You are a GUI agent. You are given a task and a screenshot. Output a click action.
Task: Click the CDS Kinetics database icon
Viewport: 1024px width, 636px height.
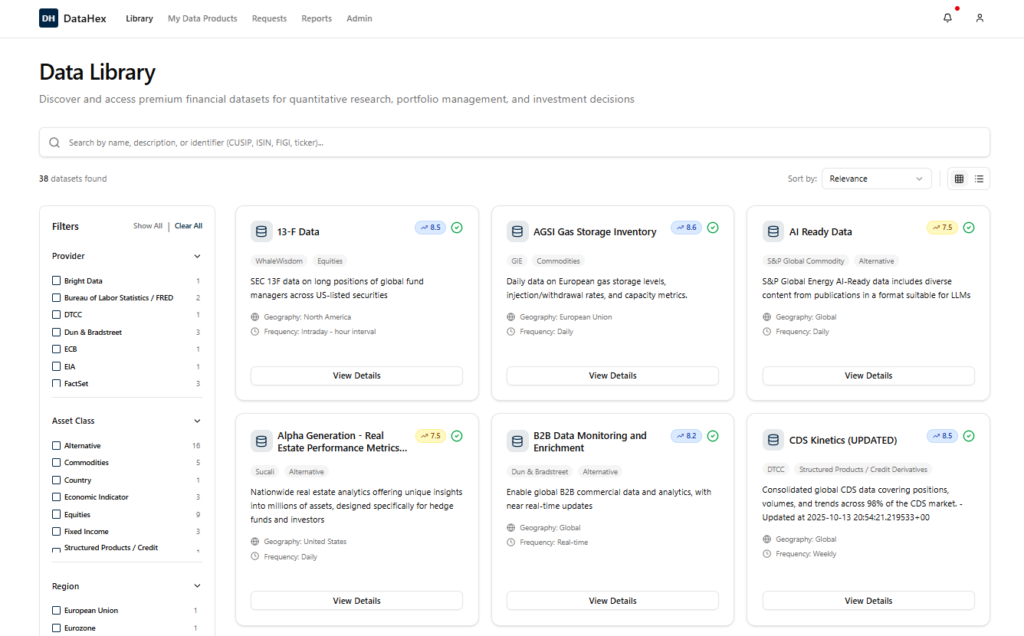click(x=773, y=439)
